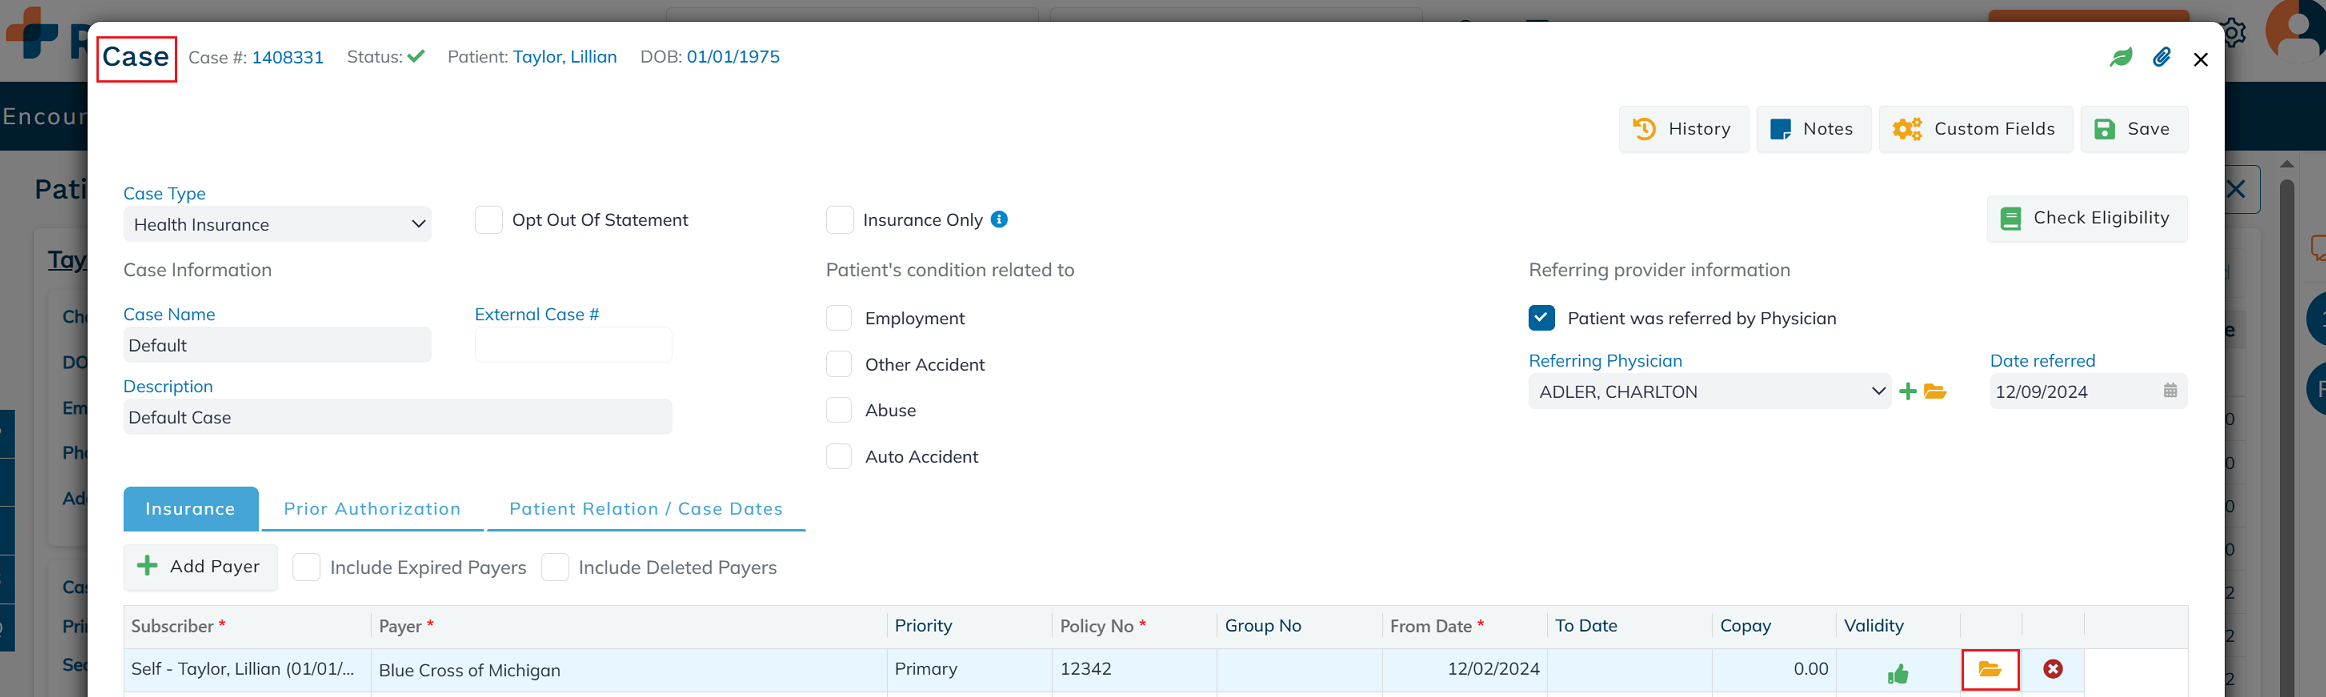Delete the Blue Cross of Michigan payer
The width and height of the screenshot is (2326, 697).
(x=2053, y=669)
